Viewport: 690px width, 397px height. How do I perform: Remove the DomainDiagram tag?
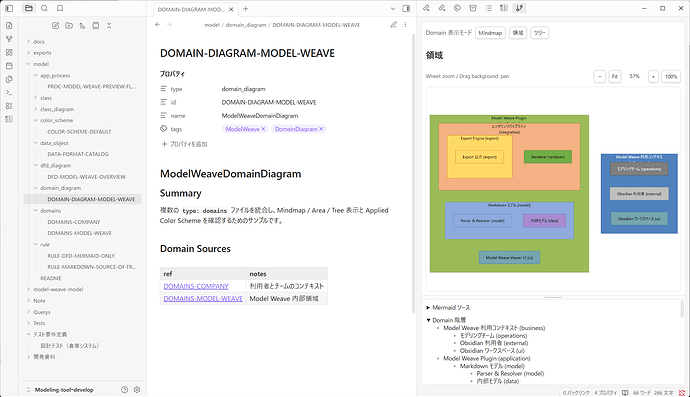click(x=321, y=129)
